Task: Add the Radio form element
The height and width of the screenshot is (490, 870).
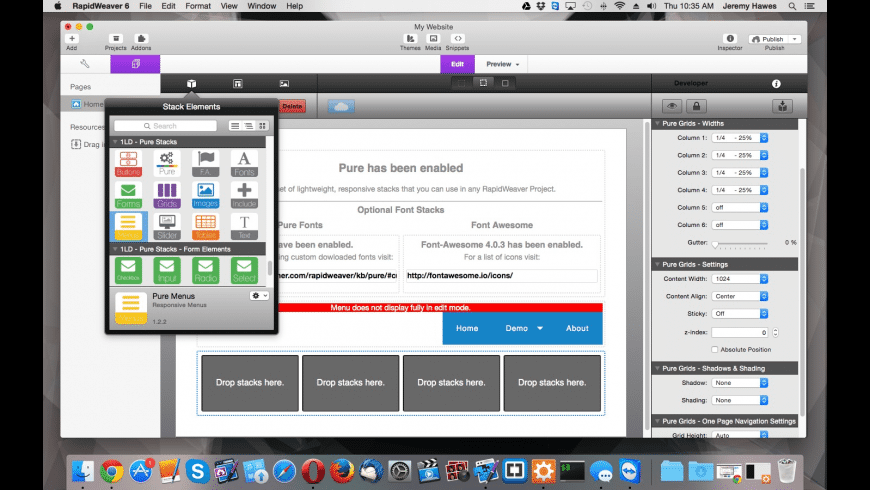Action: pos(205,270)
